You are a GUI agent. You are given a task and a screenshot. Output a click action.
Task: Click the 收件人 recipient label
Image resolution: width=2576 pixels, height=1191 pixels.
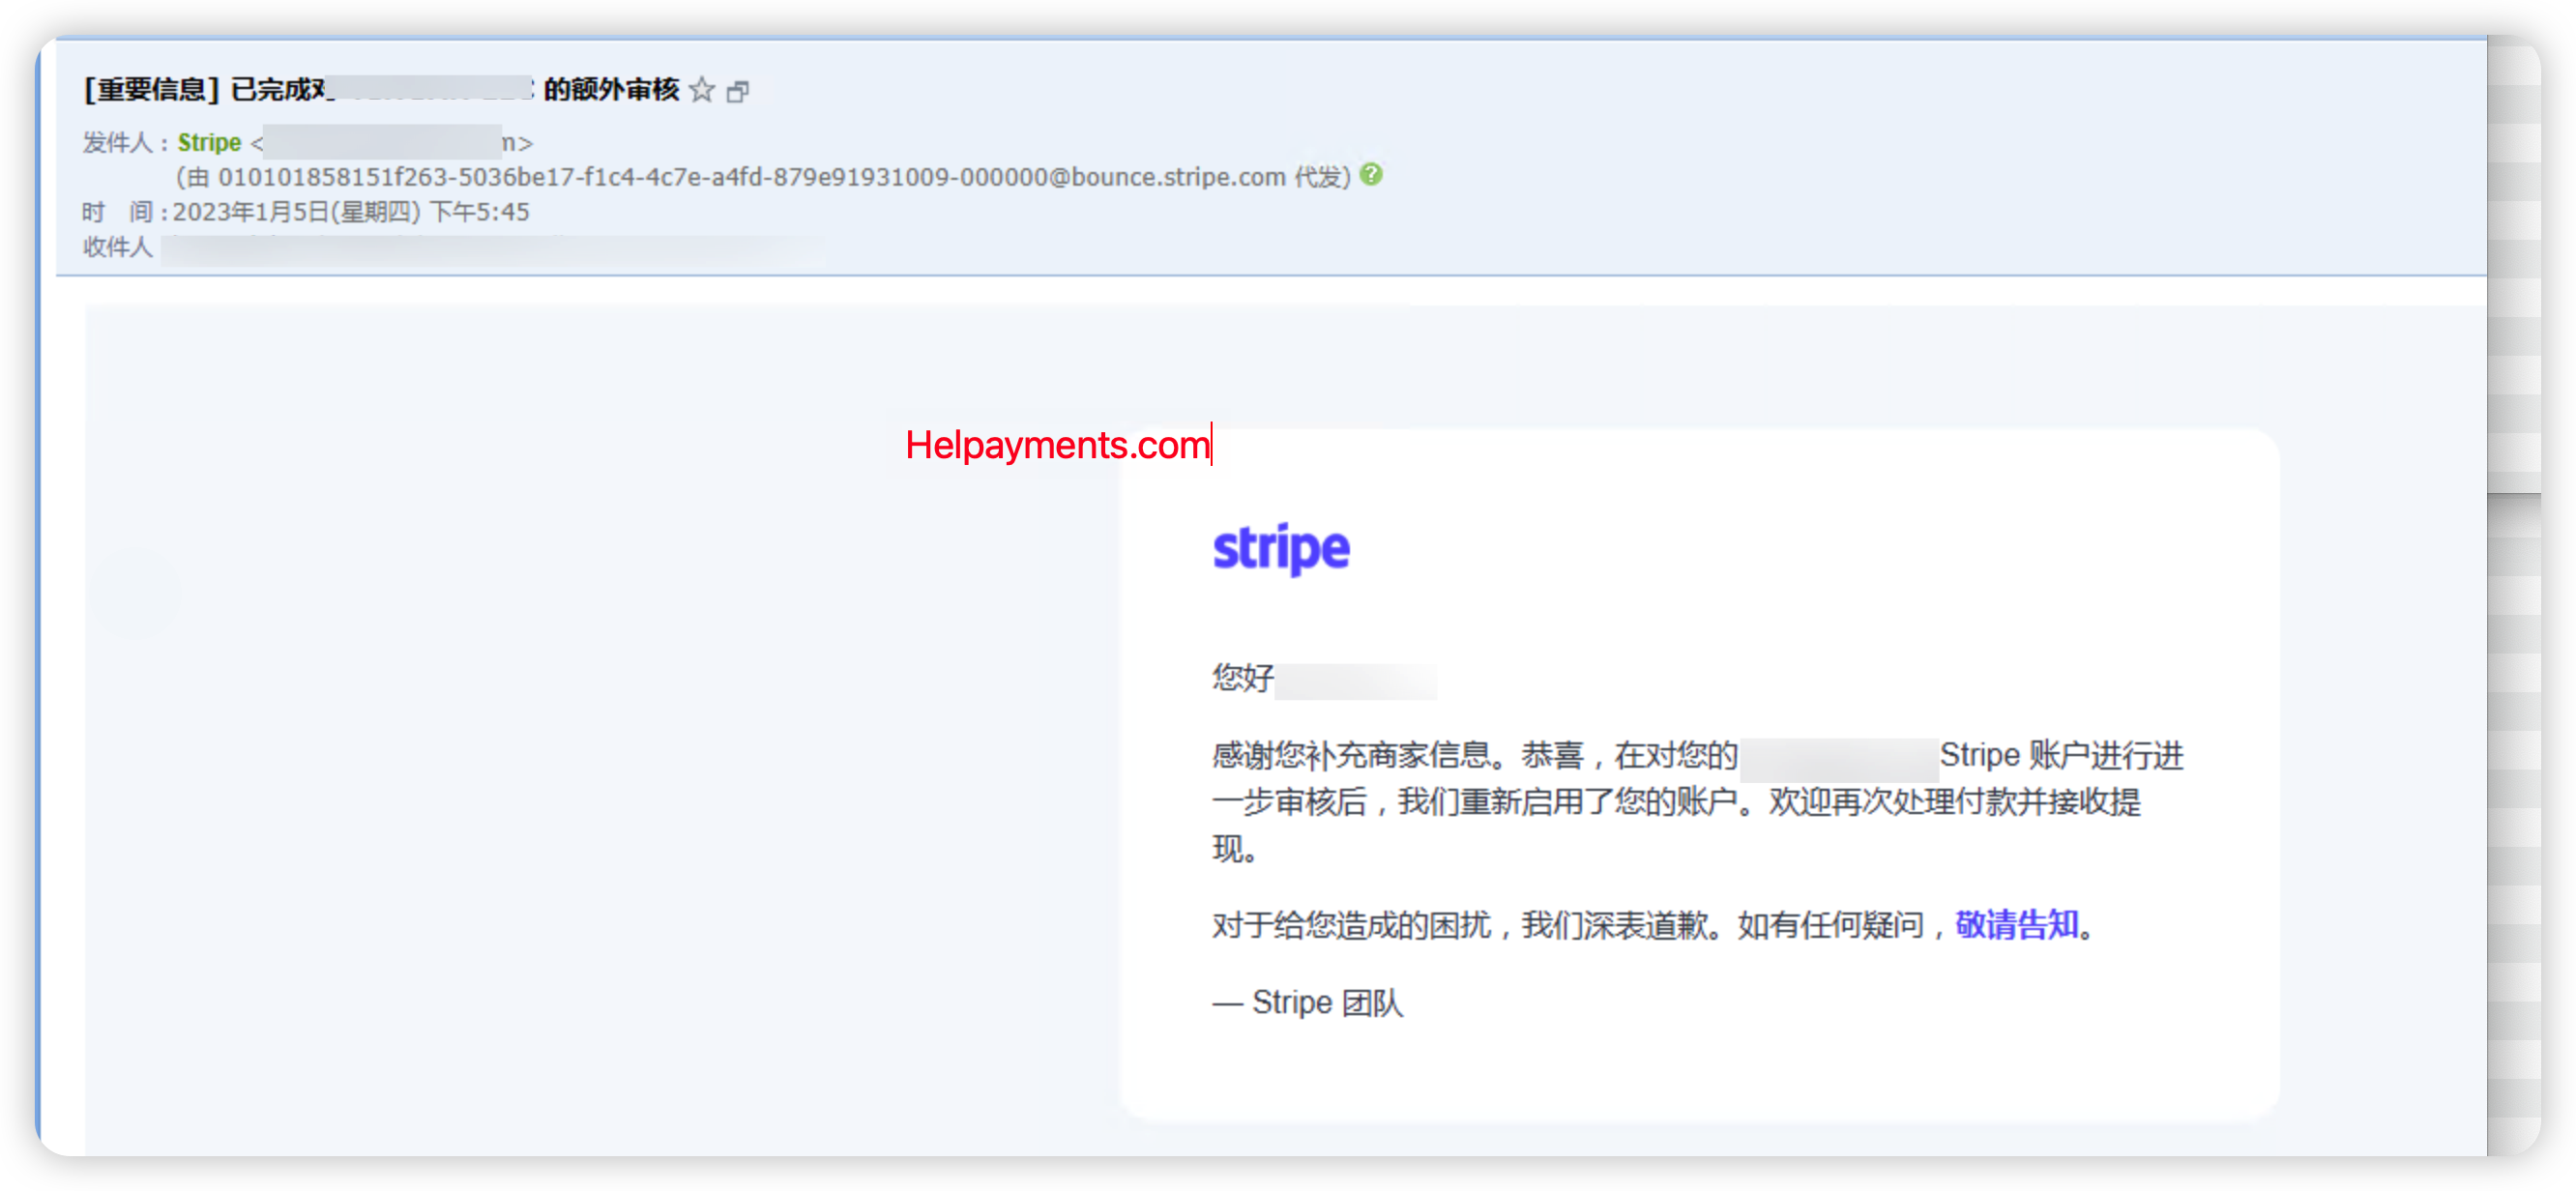click(x=117, y=247)
